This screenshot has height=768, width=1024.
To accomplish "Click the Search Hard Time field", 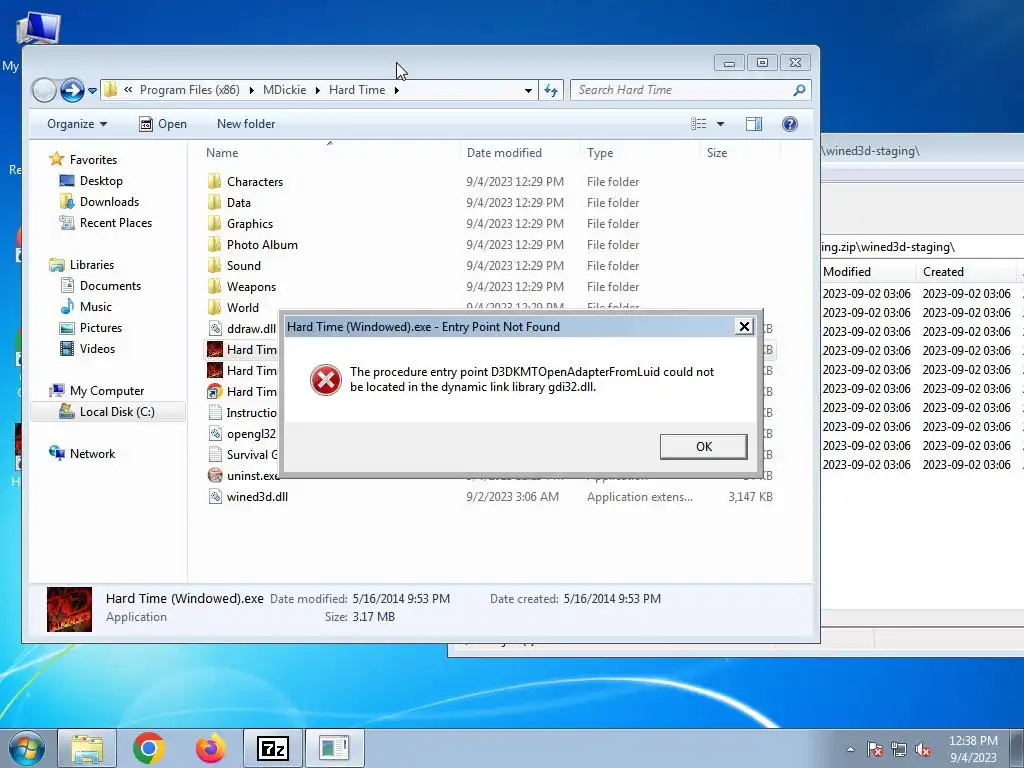I will pos(691,90).
